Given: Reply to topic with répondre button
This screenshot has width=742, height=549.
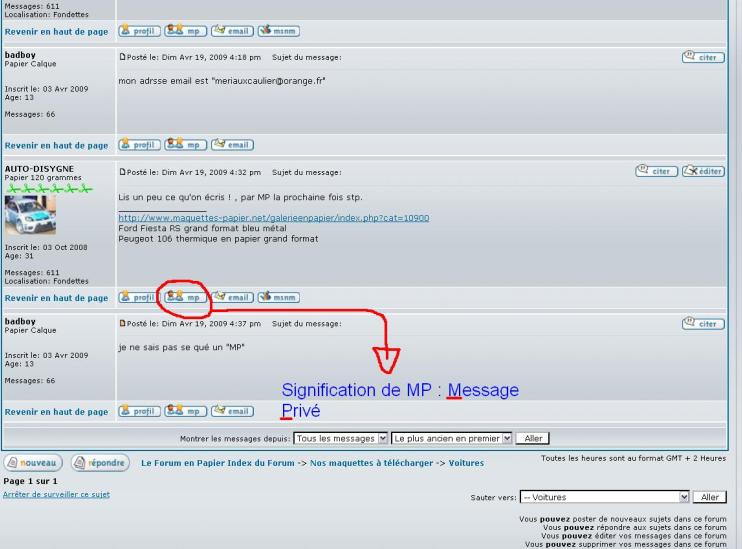Looking at the screenshot, I should tap(100, 462).
